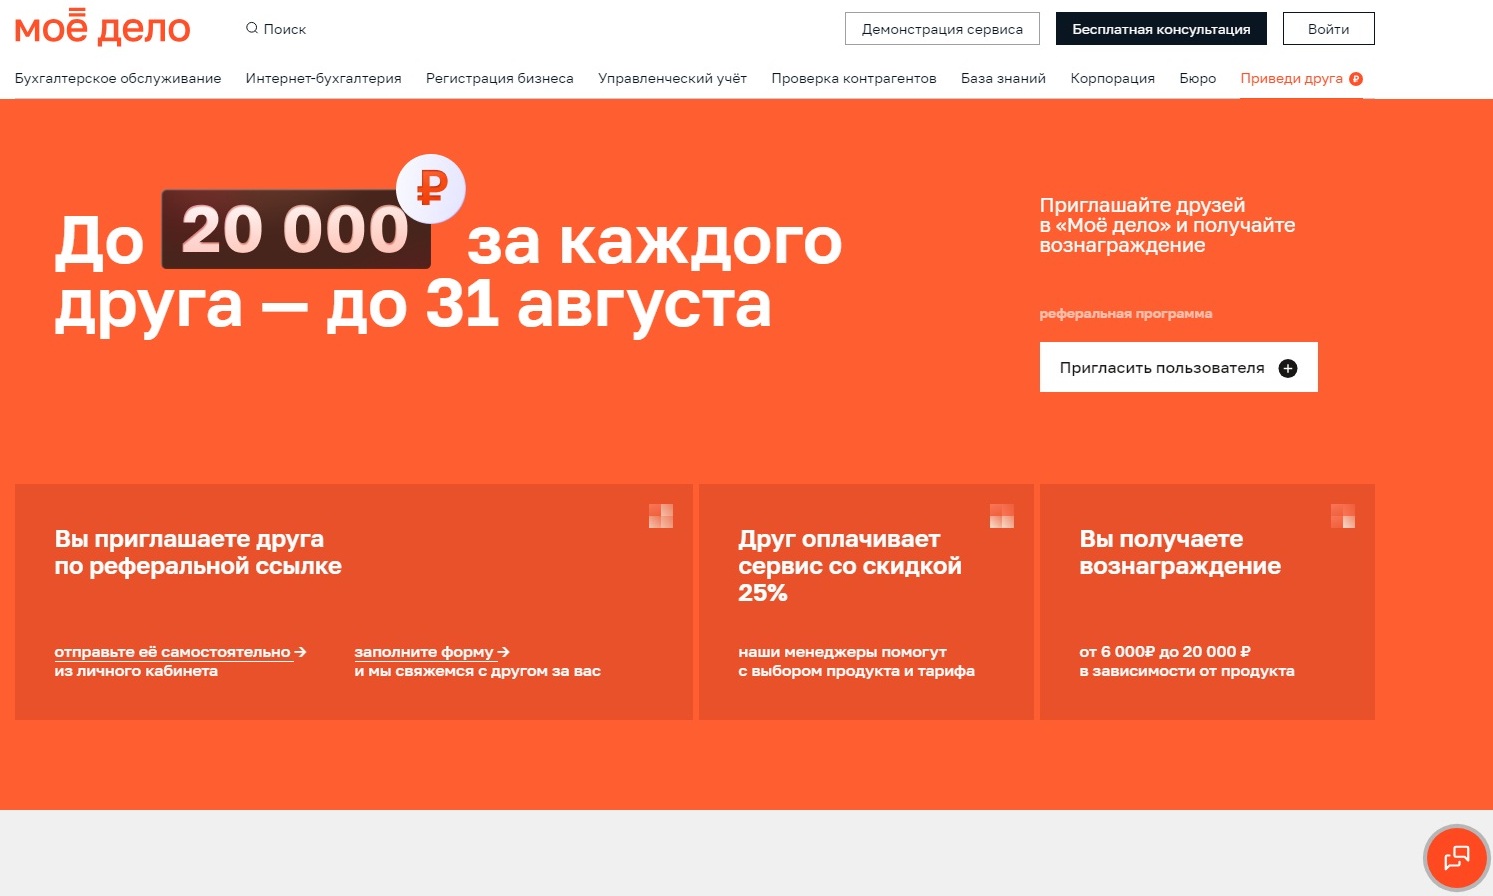The image size is (1493, 896).
Task: Open the chat widget icon
Action: pyautogui.click(x=1456, y=857)
